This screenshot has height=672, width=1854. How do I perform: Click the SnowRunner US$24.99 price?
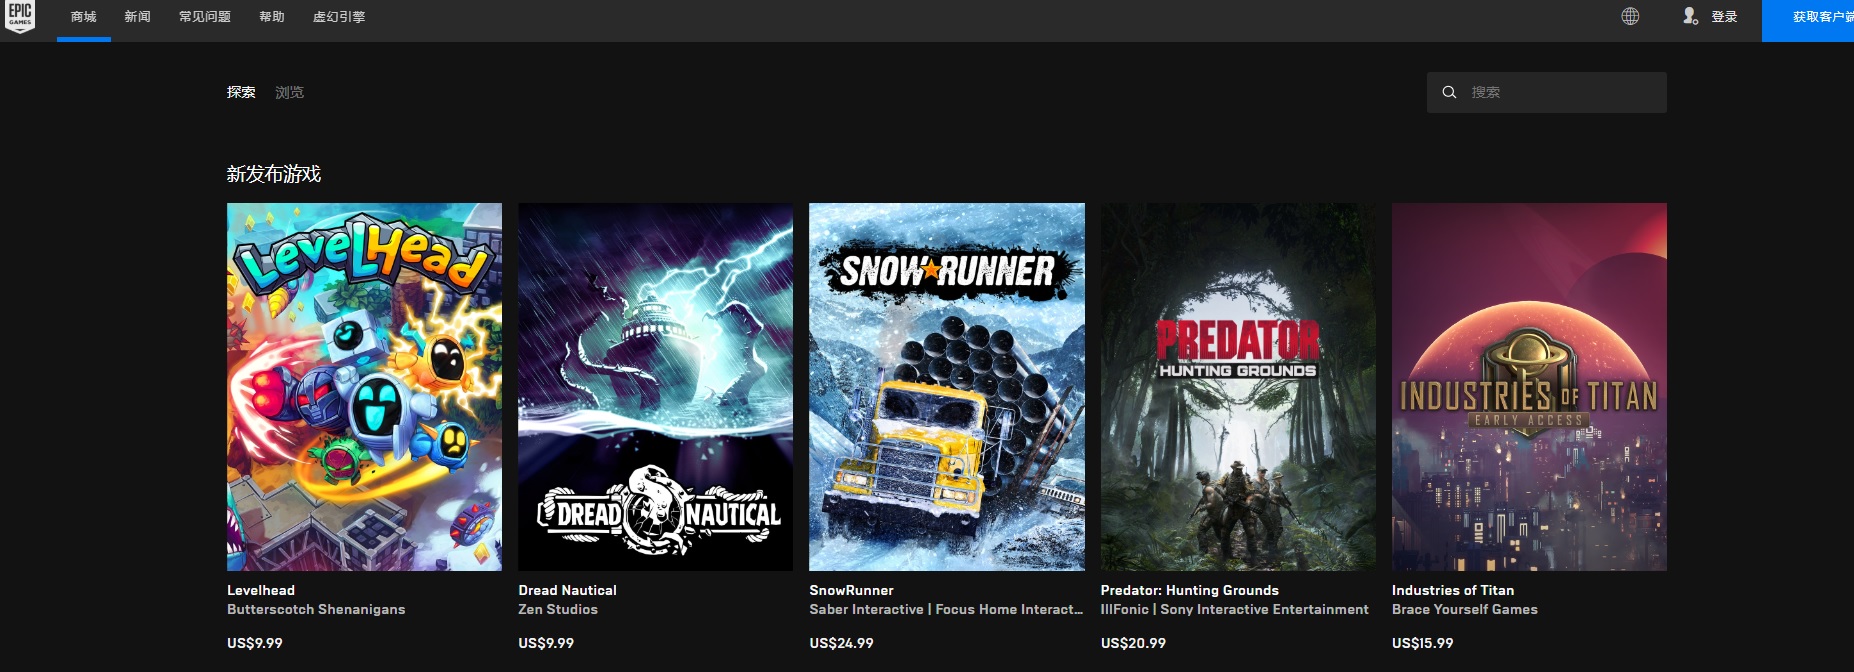pyautogui.click(x=841, y=643)
